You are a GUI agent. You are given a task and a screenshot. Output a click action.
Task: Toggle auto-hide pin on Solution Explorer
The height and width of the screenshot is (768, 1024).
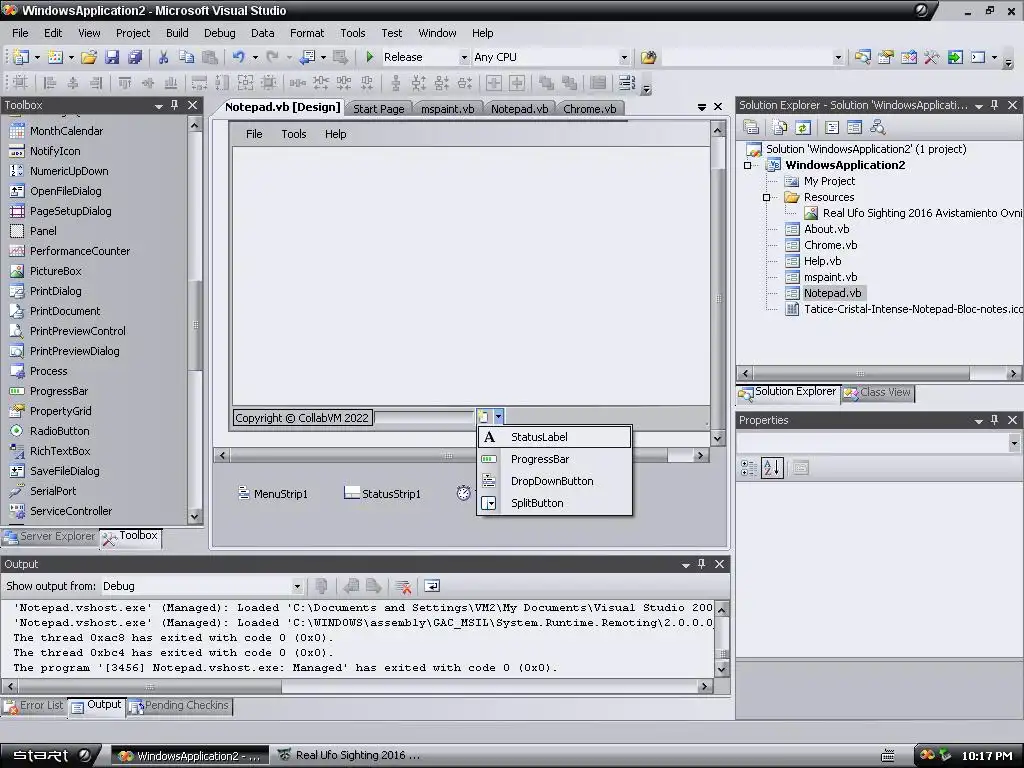coord(995,105)
